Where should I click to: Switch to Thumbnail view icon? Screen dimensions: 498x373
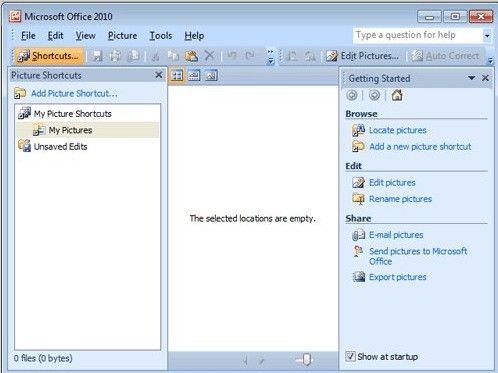tap(177, 76)
